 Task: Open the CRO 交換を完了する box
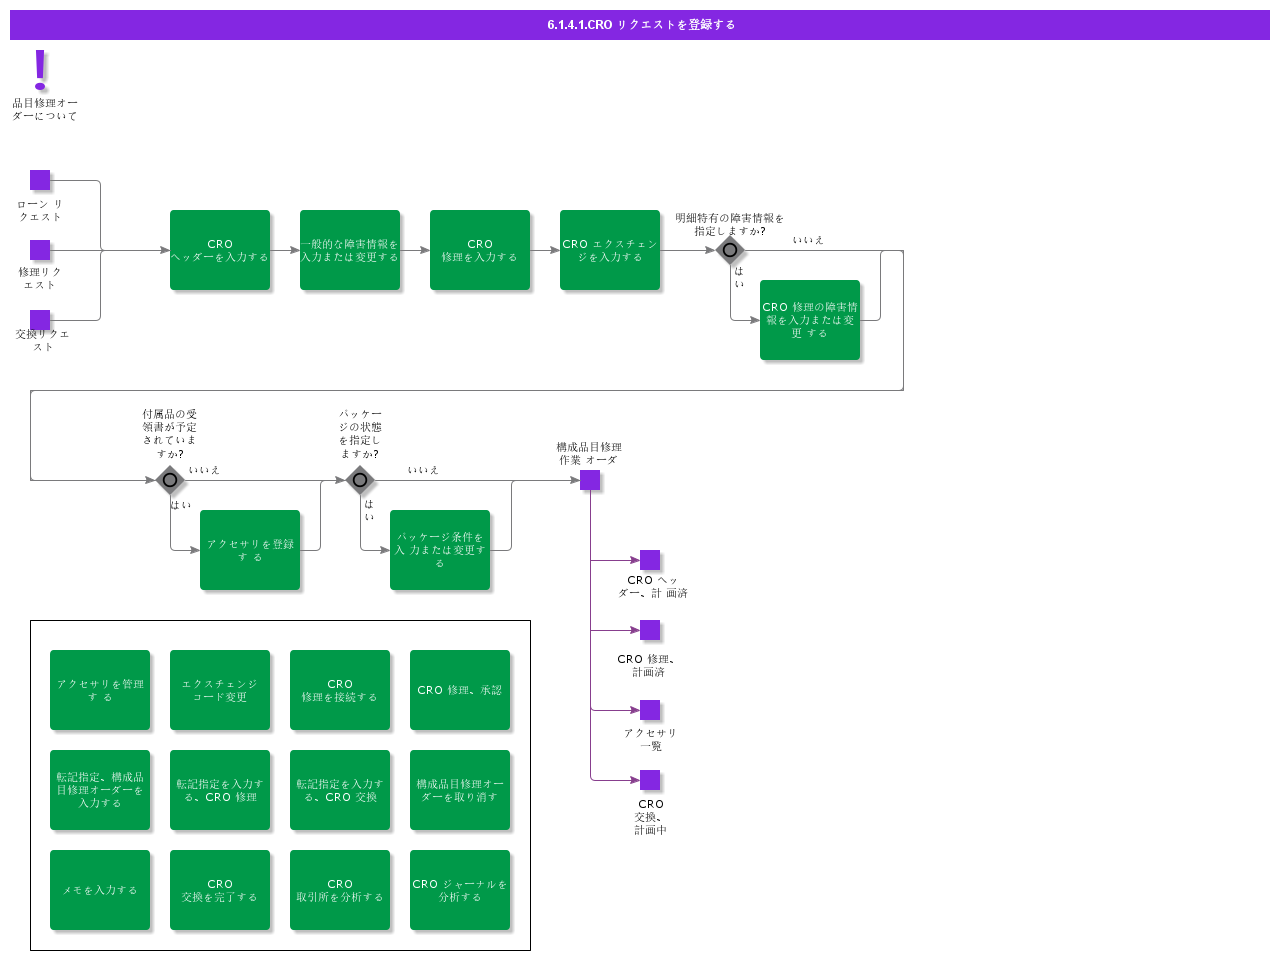click(220, 890)
